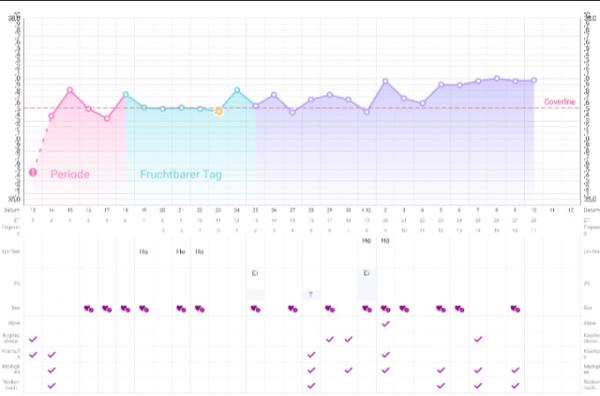This screenshot has width=600, height=396.
Task: Select the 'T' entry in the PS row
Action: [311, 294]
